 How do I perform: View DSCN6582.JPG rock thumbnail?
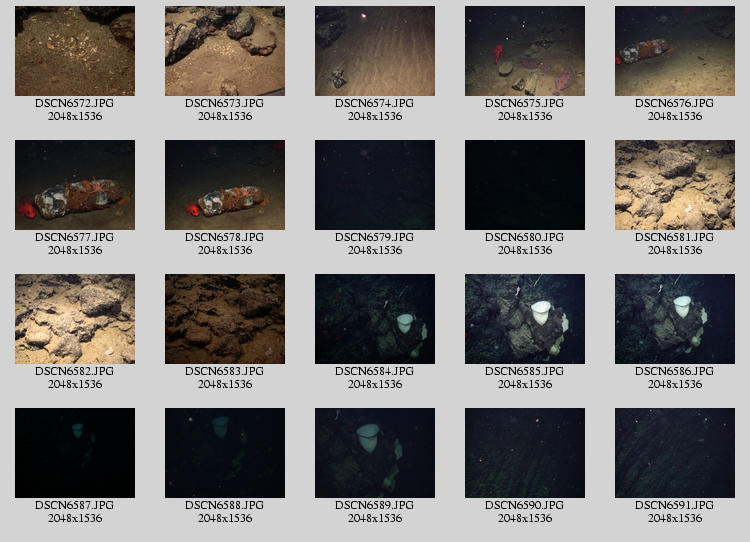tap(75, 319)
